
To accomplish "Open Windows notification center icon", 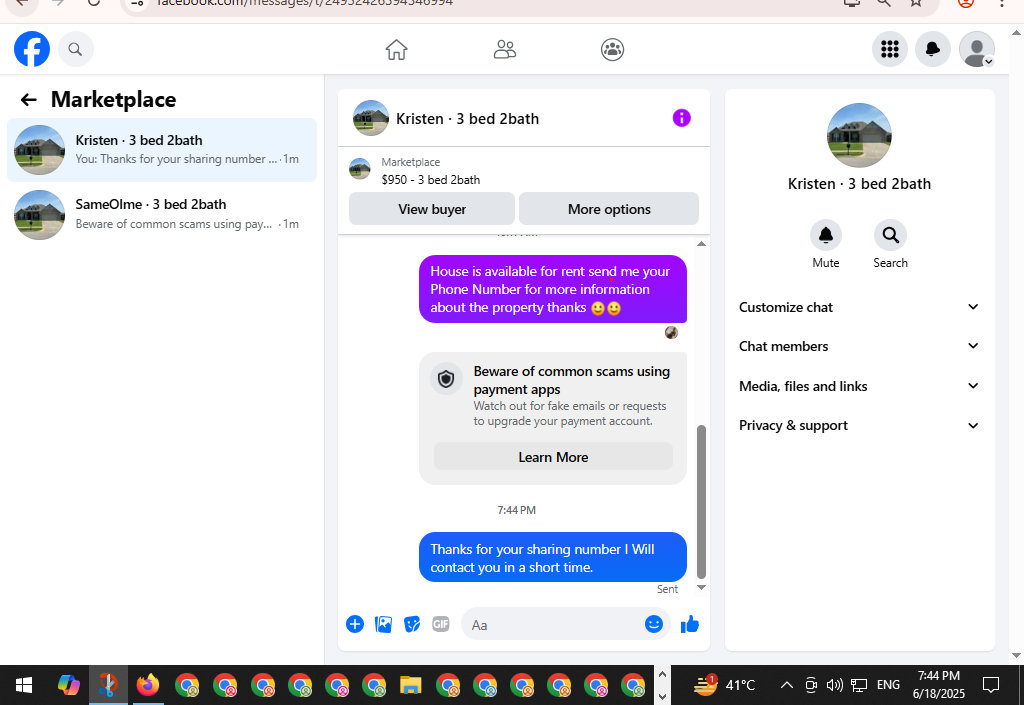I will pos(991,685).
